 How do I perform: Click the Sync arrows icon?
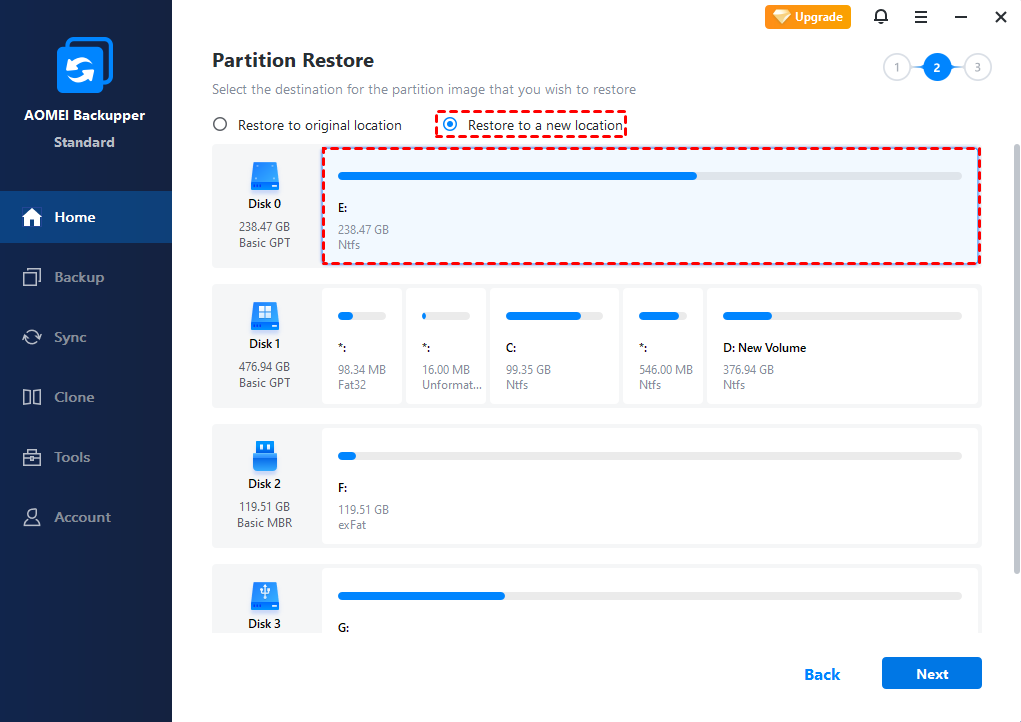(x=32, y=337)
